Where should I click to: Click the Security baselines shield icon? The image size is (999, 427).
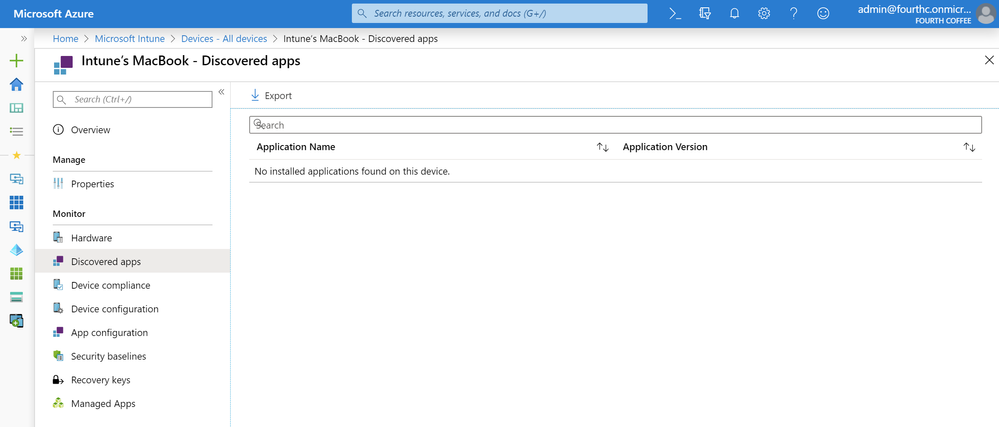(59, 356)
